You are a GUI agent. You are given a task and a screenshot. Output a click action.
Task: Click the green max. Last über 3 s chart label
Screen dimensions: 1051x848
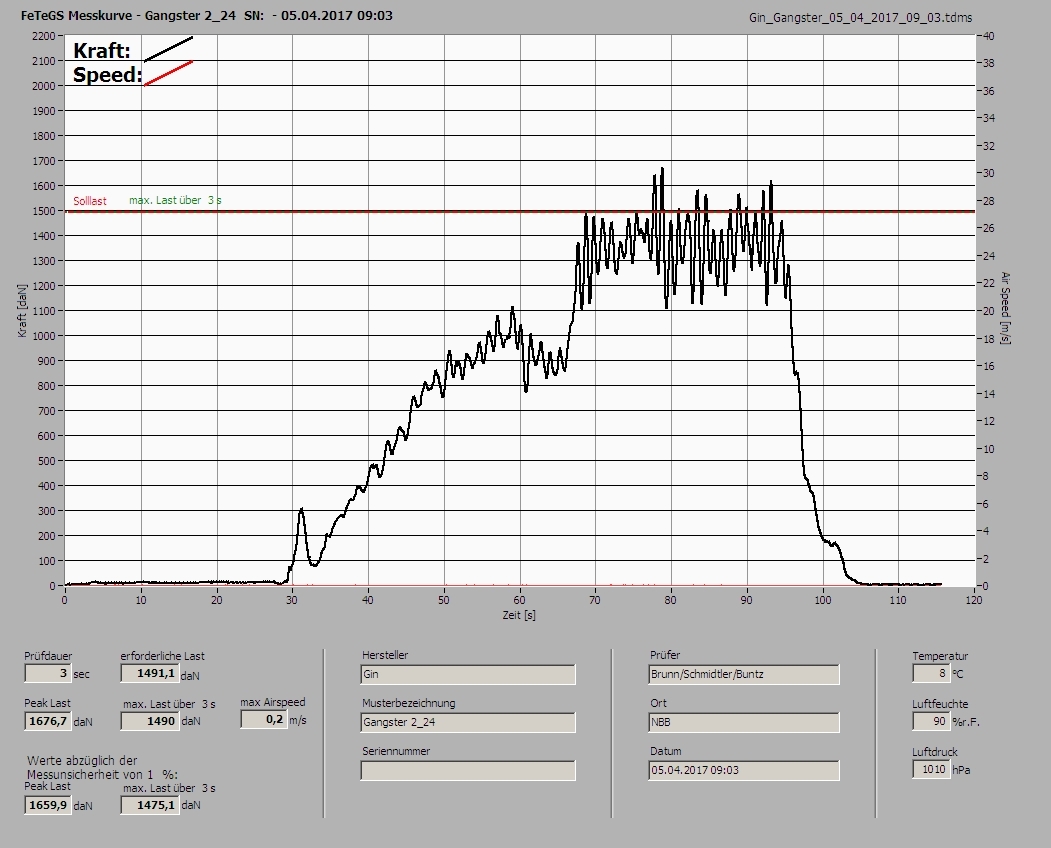[x=175, y=200]
